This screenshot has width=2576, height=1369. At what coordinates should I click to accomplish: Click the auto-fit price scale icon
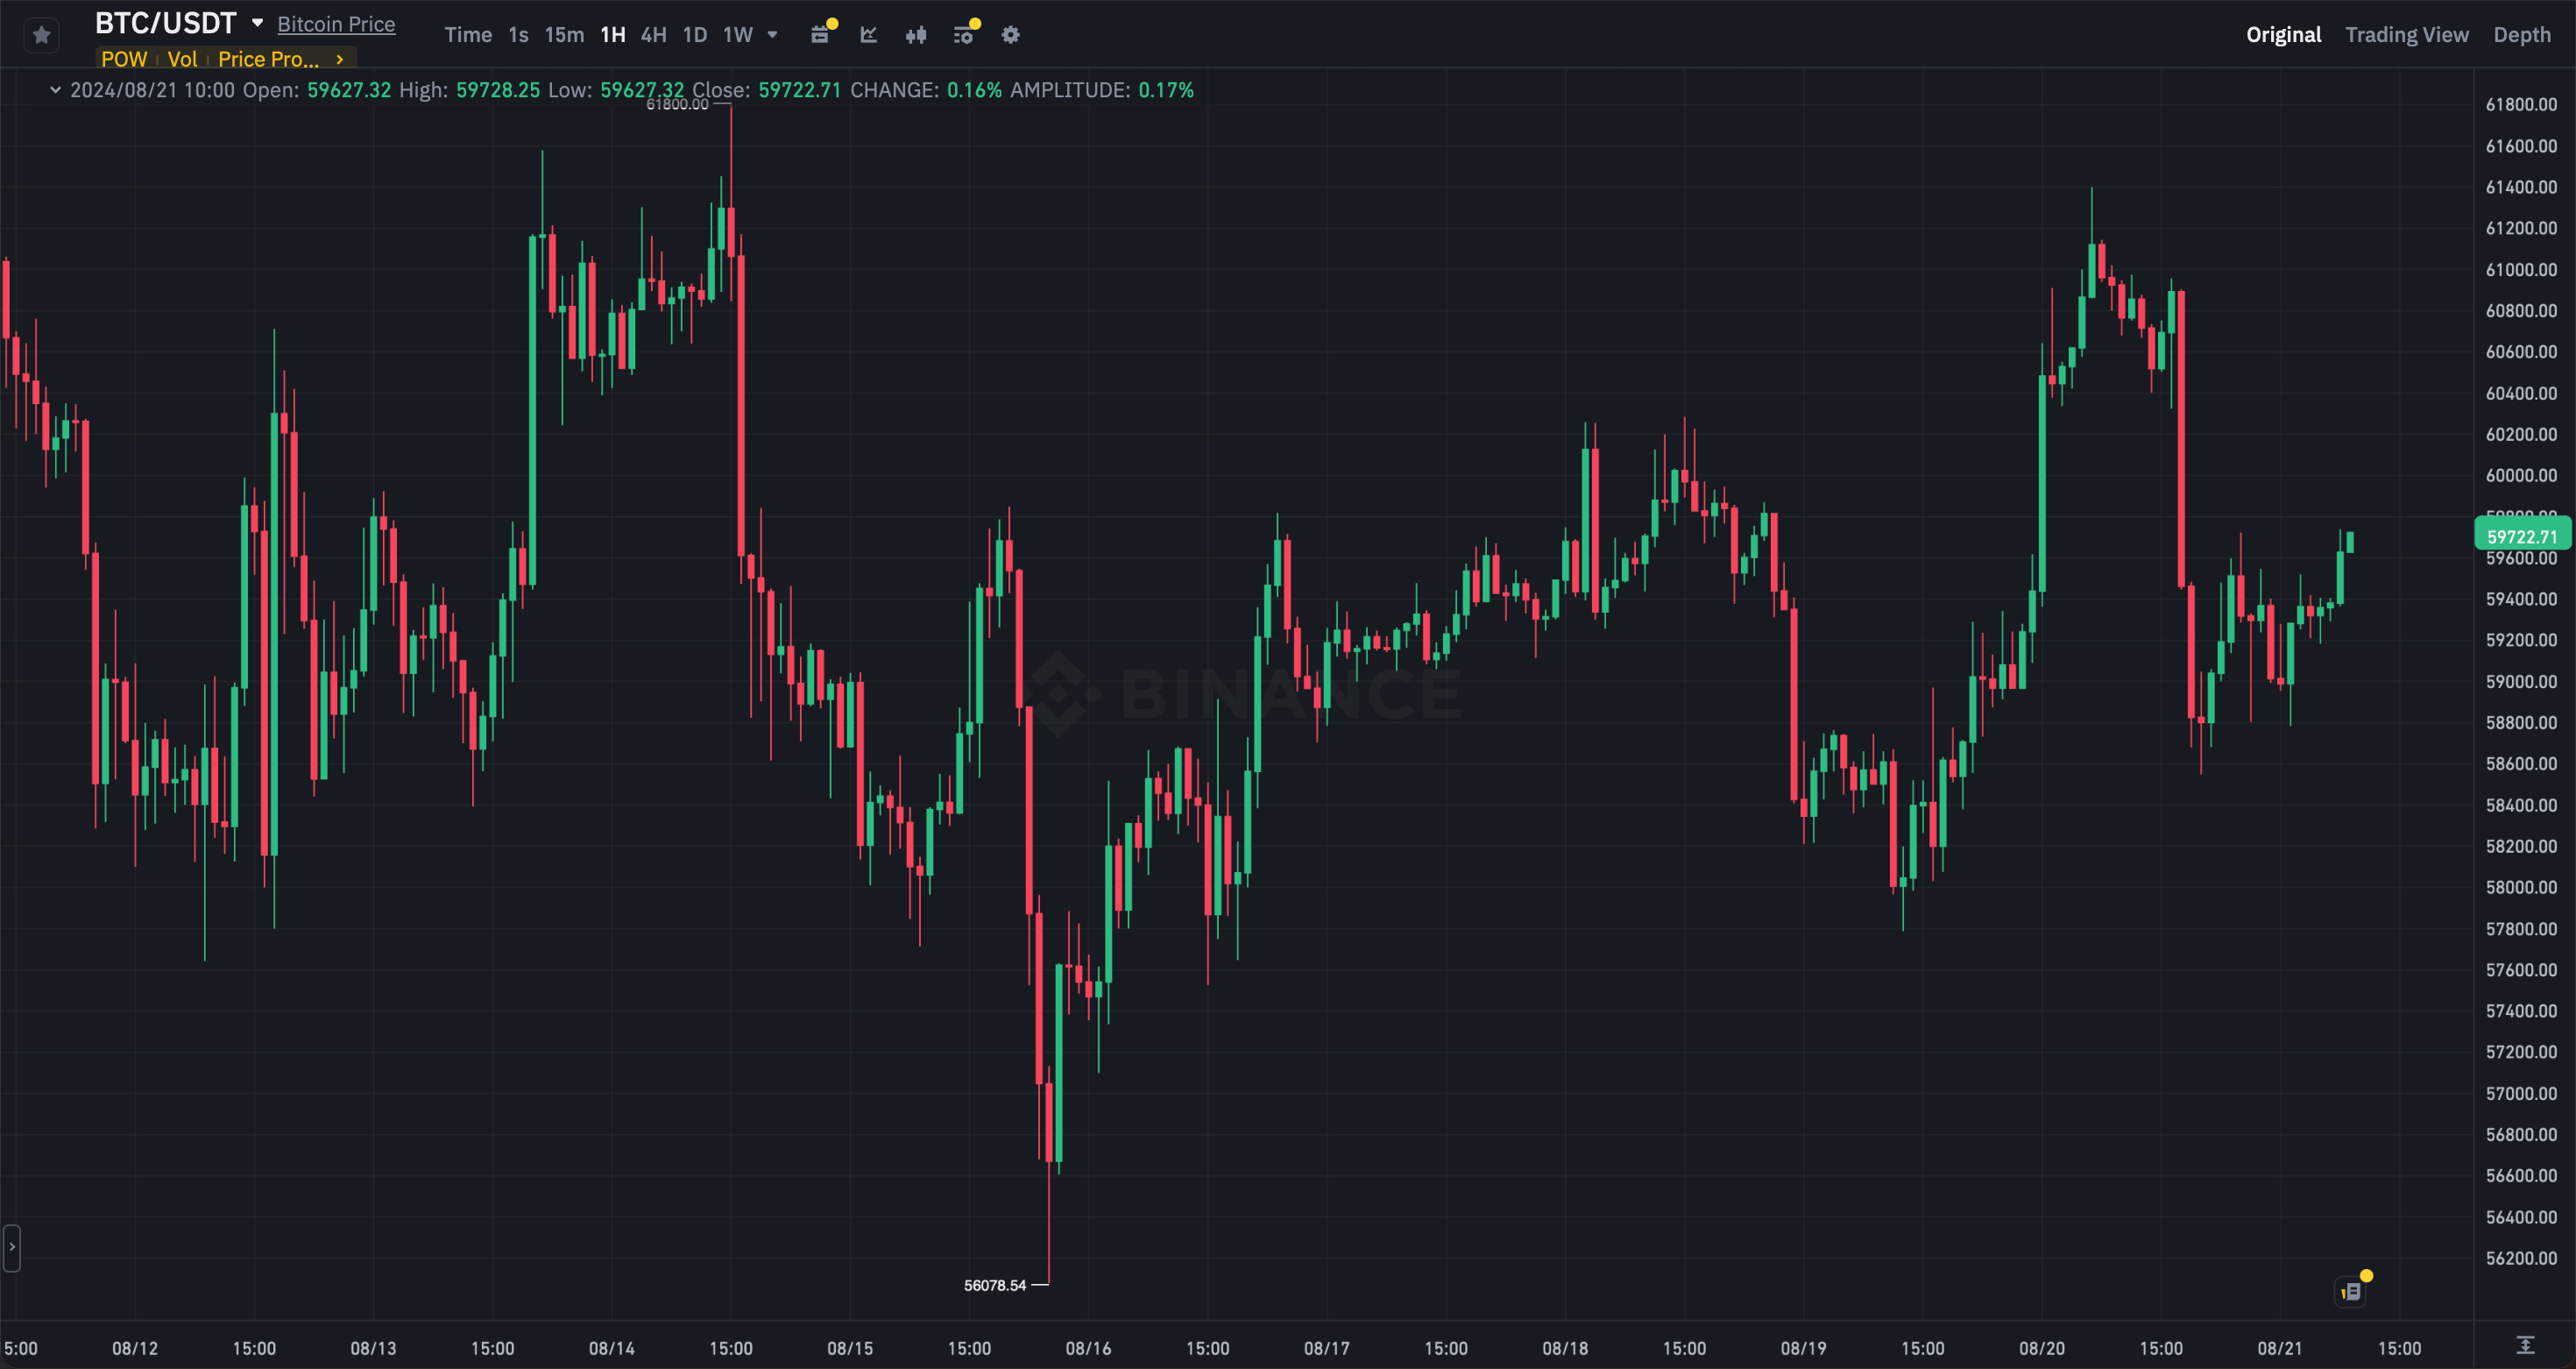(2525, 1345)
